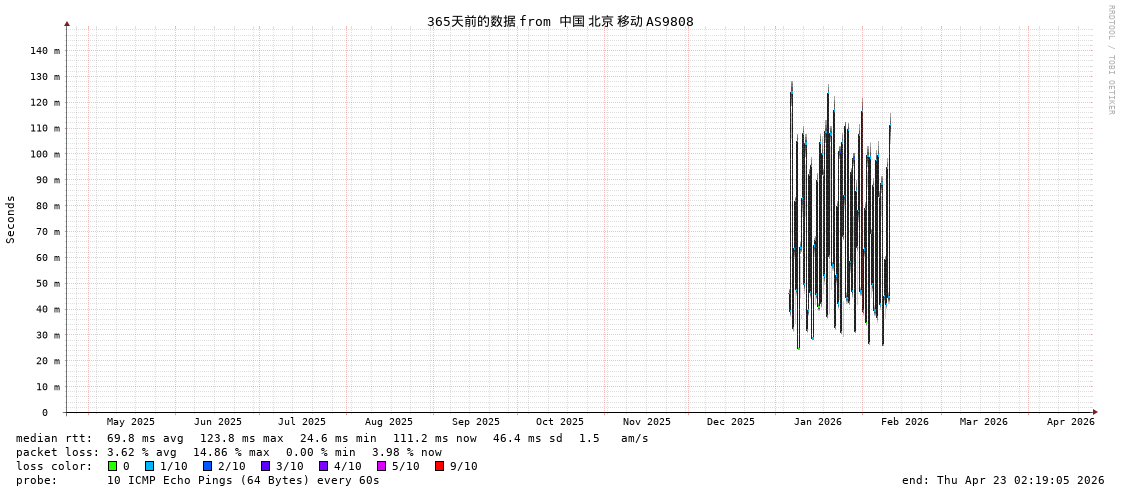The height and width of the screenshot is (494, 1121).
Task: Click the purple 4/10 loss swatch
Action: (323, 466)
